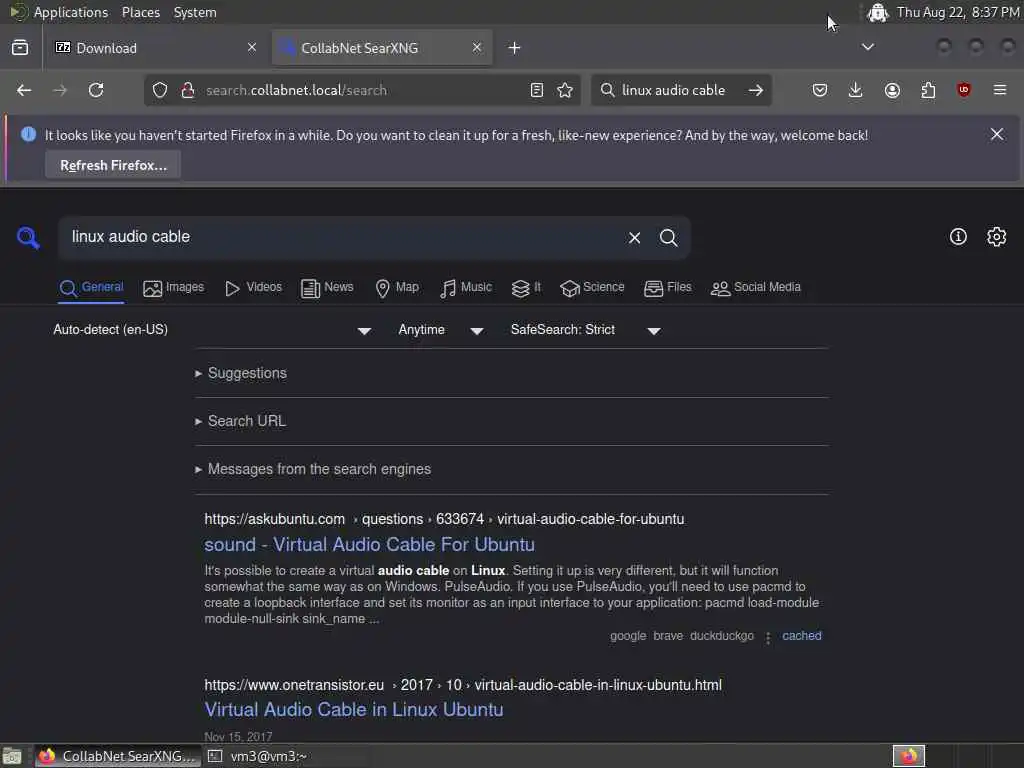This screenshot has width=1024, height=768.
Task: Open the Firefox hamburger menu
Action: click(x=1000, y=90)
